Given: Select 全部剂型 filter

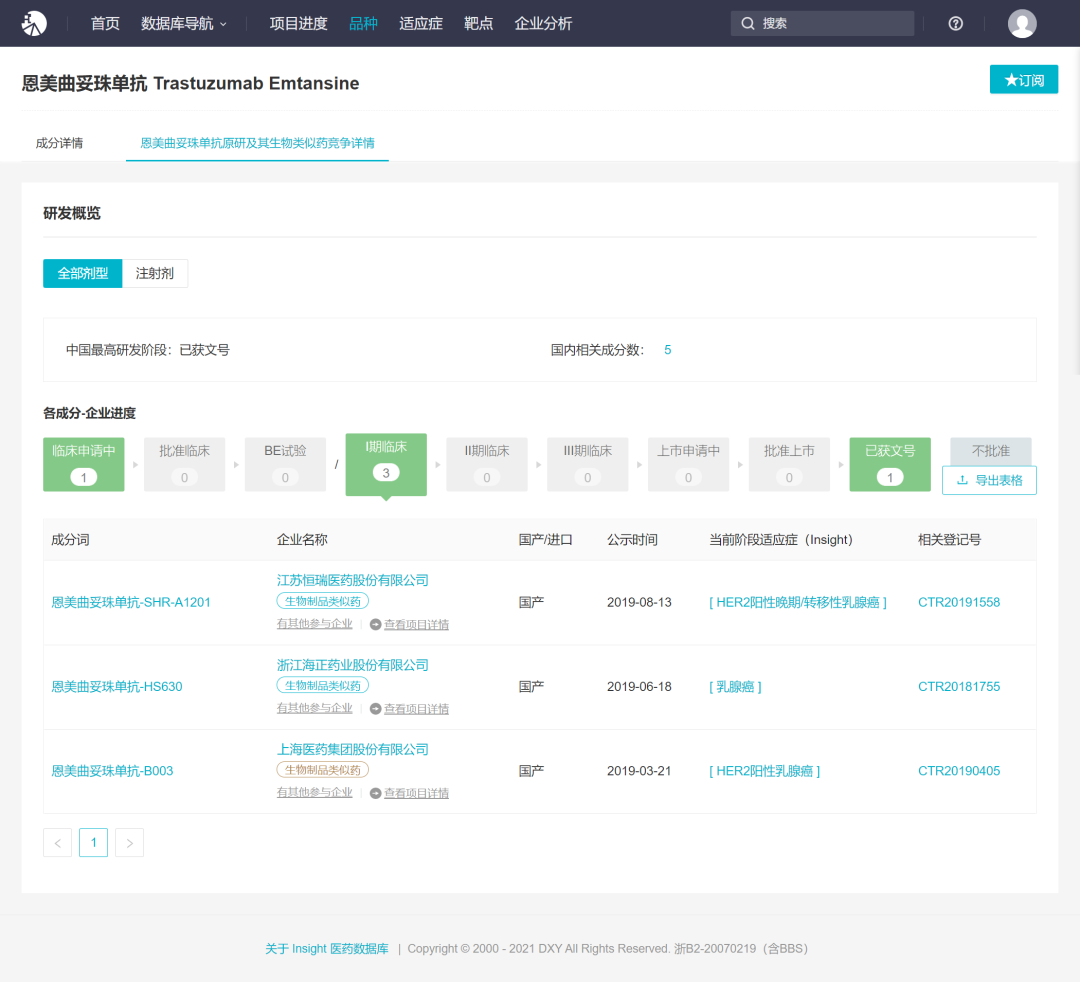Looking at the screenshot, I should pos(83,273).
